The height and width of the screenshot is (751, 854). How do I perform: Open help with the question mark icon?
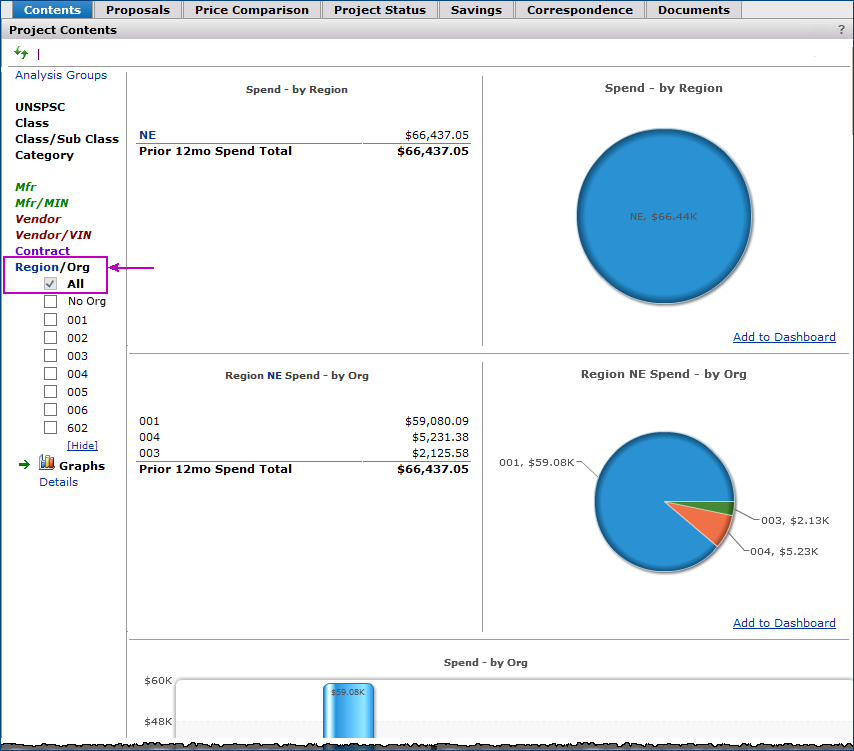tap(841, 30)
